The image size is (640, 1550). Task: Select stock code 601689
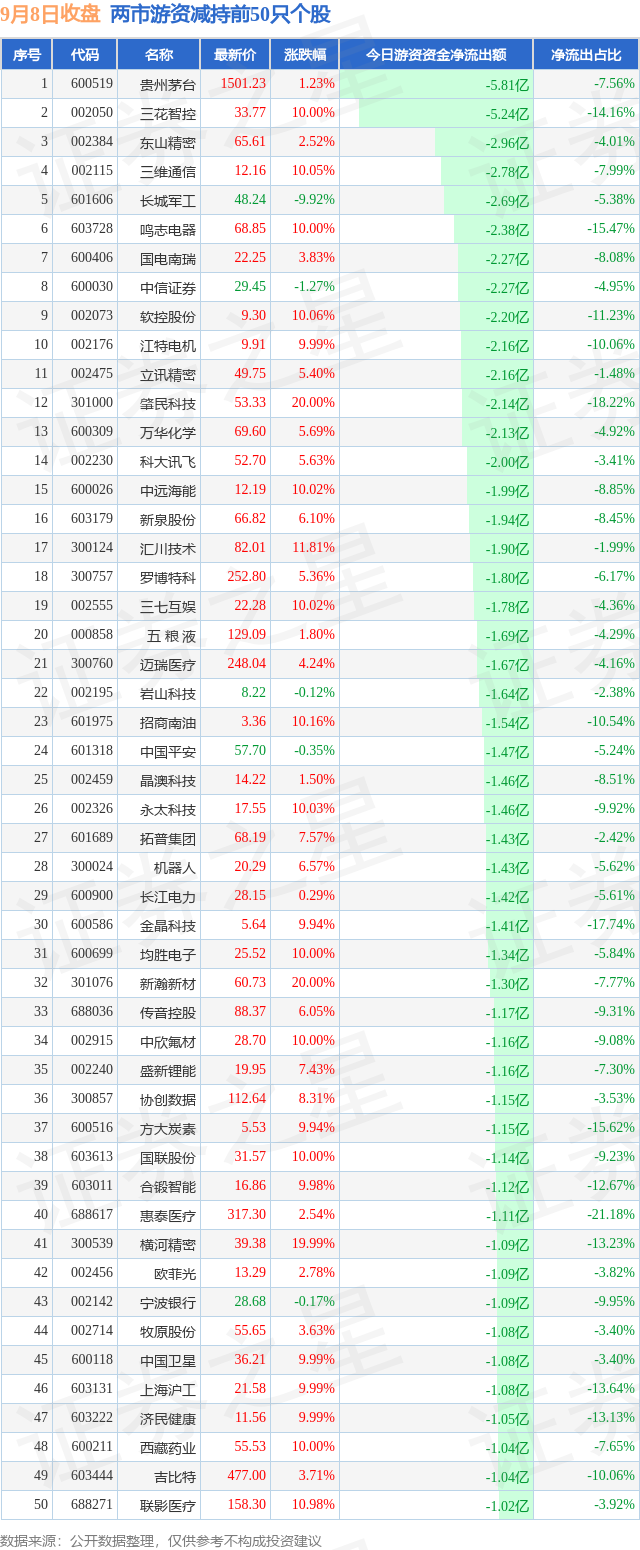92,838
